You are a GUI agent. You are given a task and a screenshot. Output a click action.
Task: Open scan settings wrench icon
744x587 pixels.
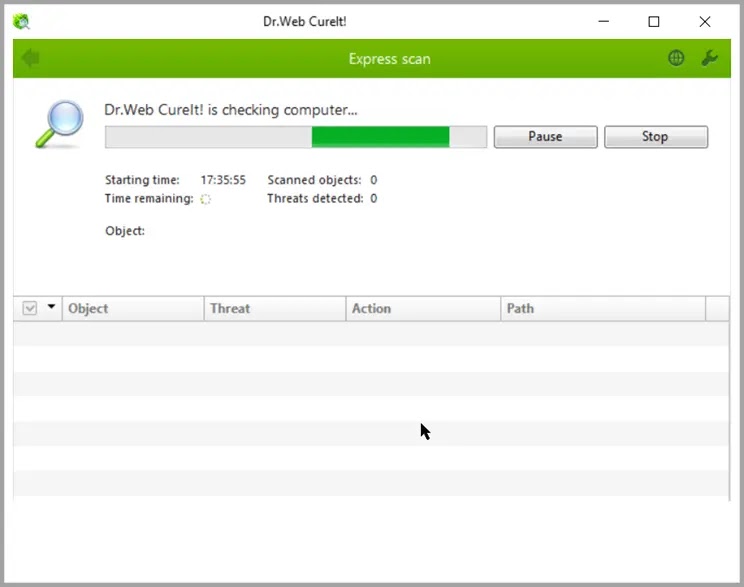pos(709,58)
